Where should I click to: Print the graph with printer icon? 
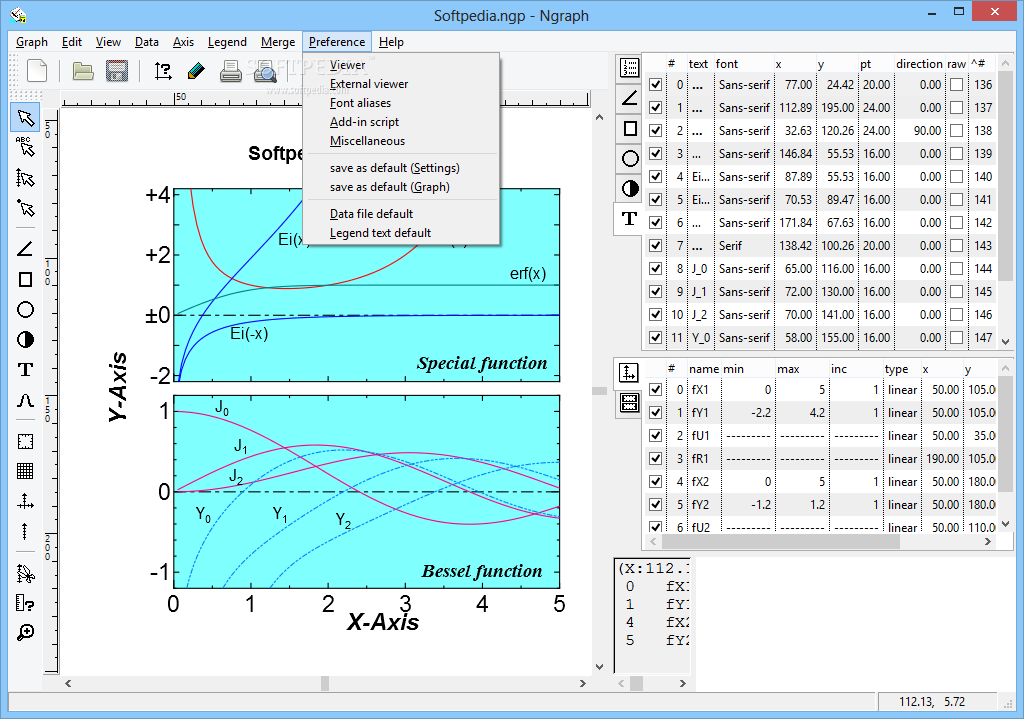[x=231, y=71]
